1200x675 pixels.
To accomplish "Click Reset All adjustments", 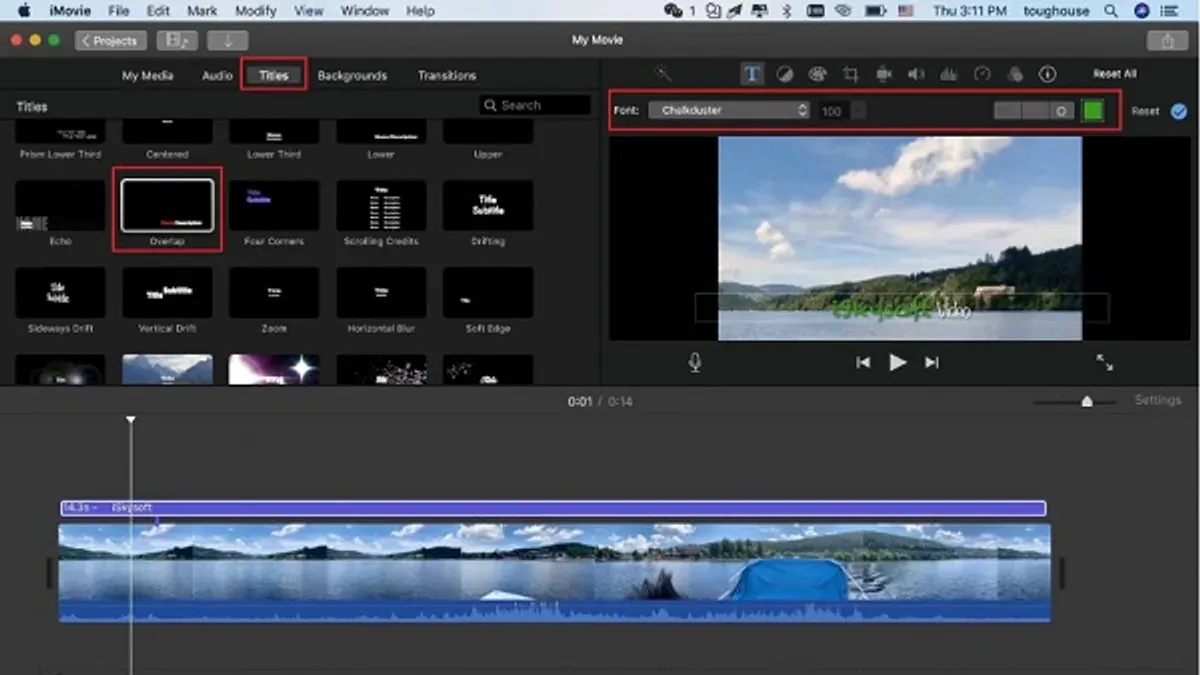I will pyautogui.click(x=1114, y=74).
